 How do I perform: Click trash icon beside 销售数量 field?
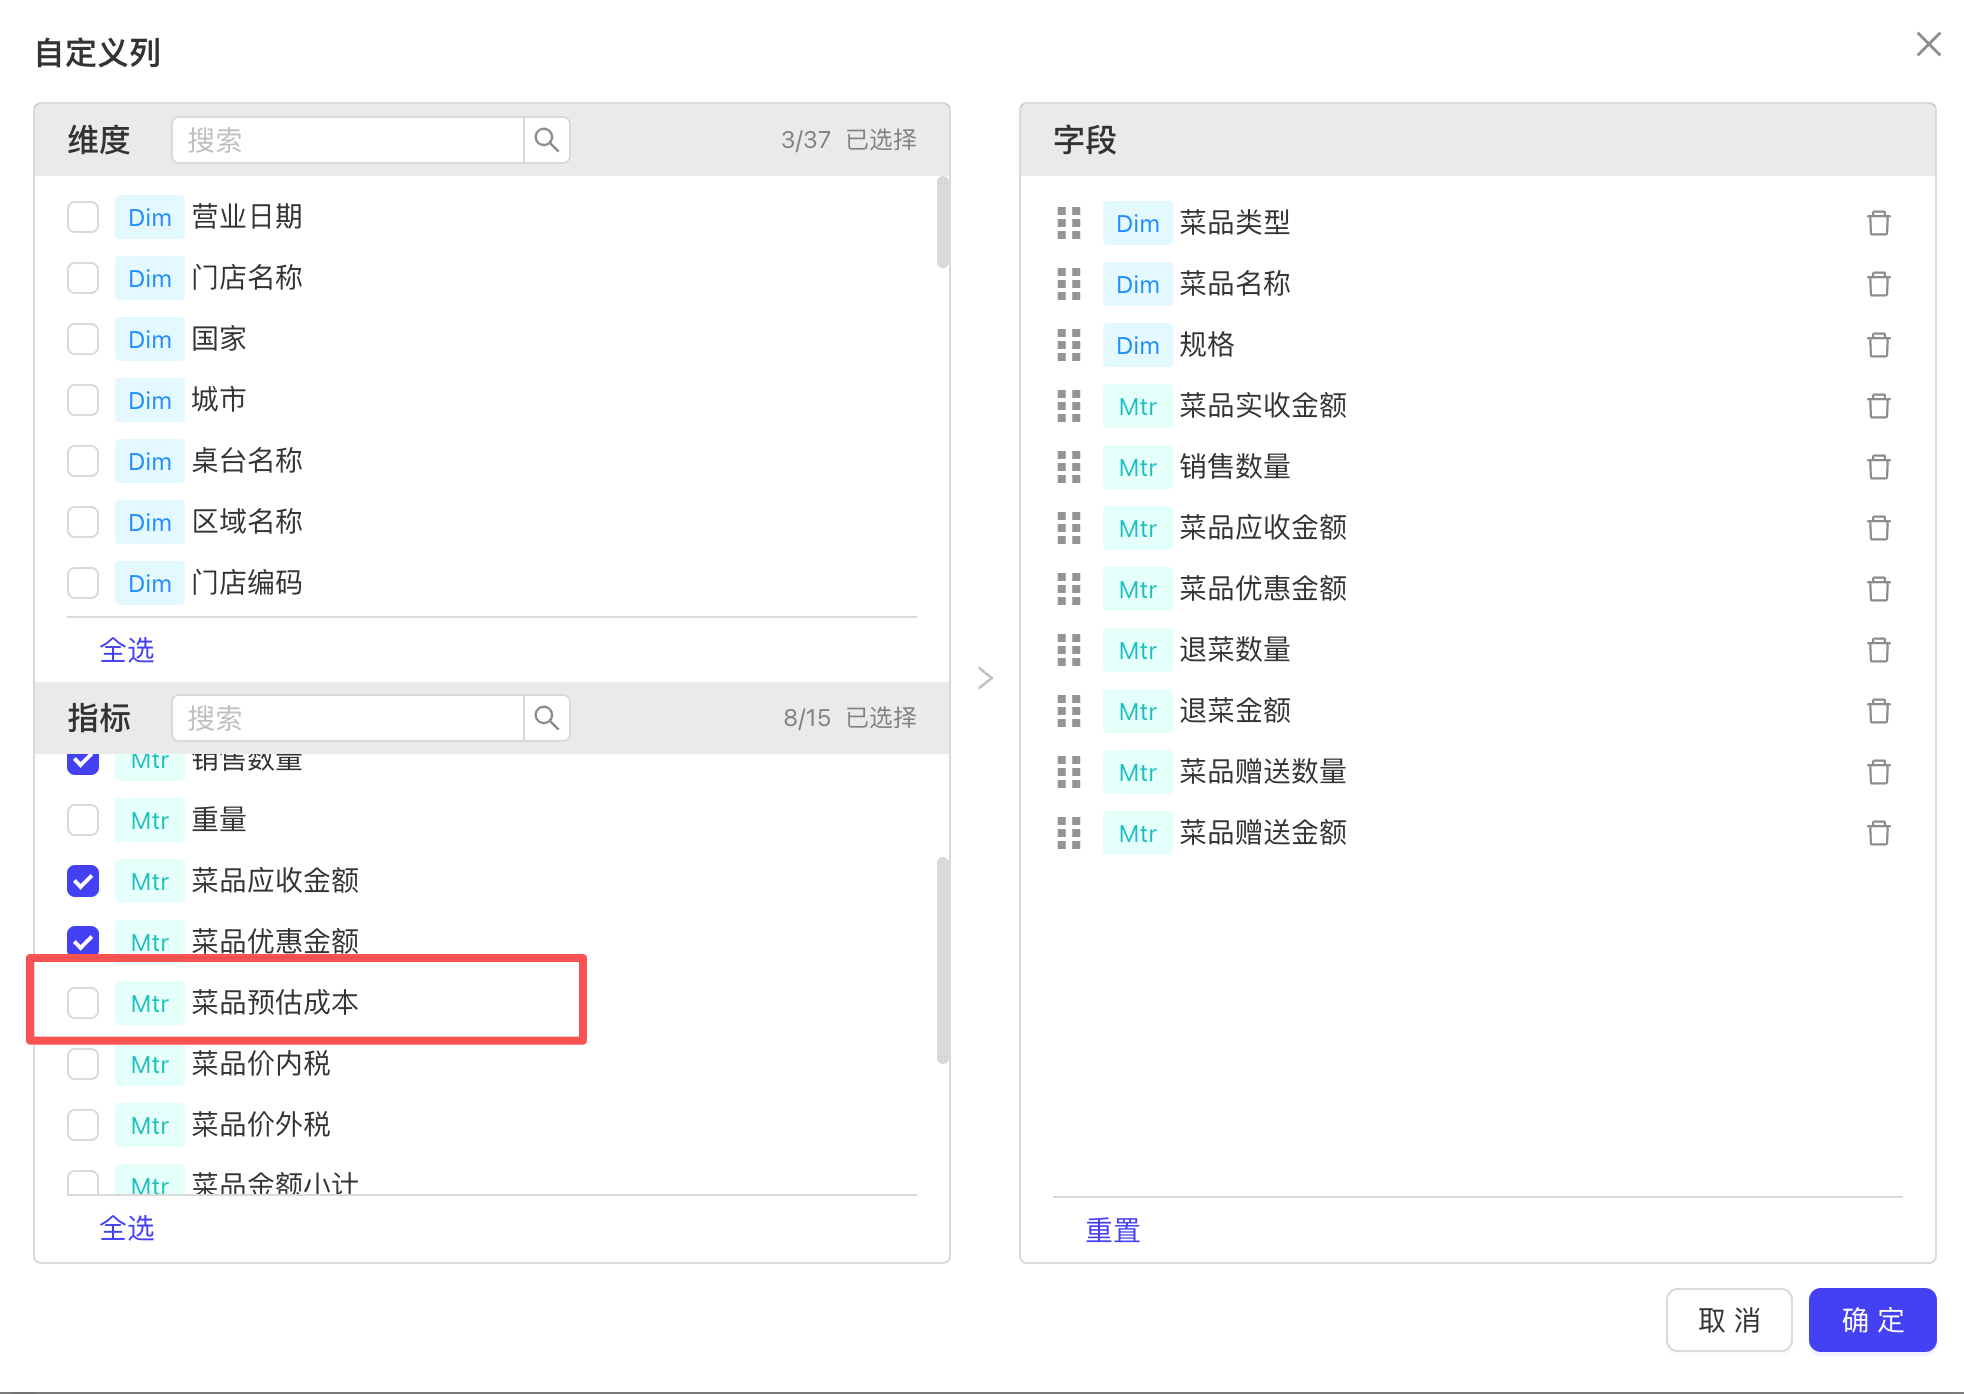coord(1878,467)
